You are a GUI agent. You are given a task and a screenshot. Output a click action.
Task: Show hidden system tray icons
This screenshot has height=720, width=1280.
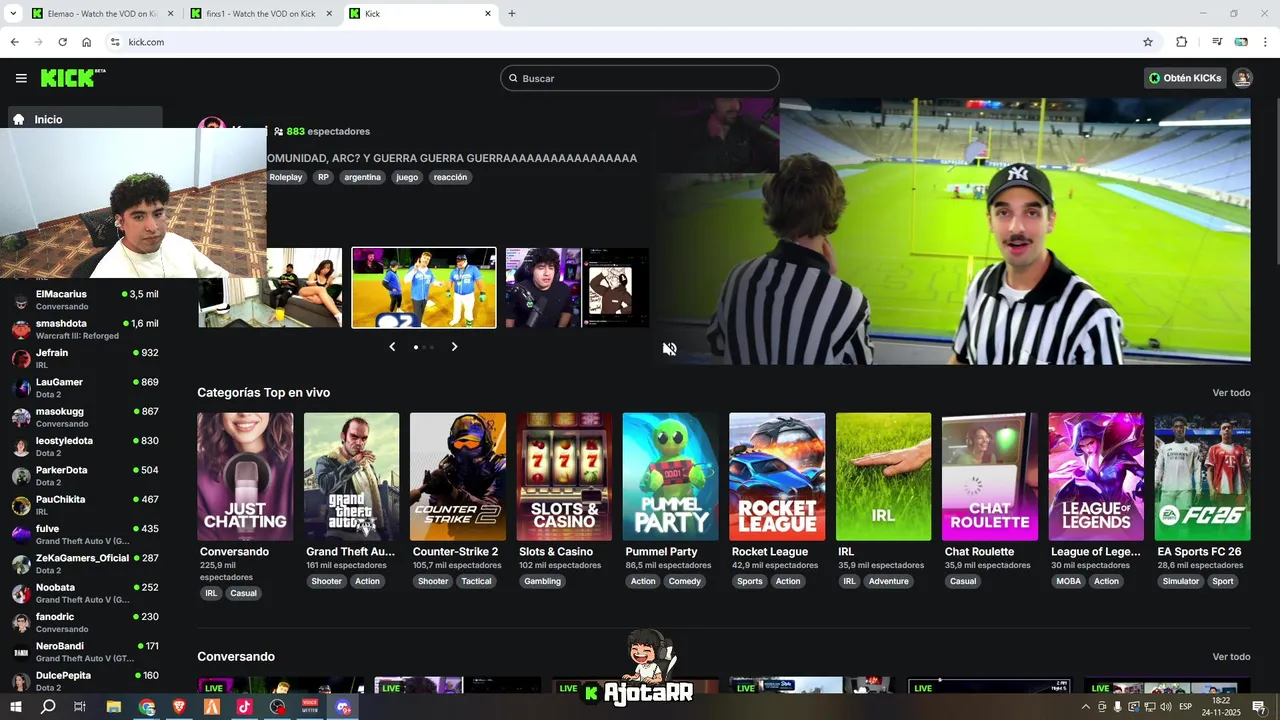tap(1086, 707)
